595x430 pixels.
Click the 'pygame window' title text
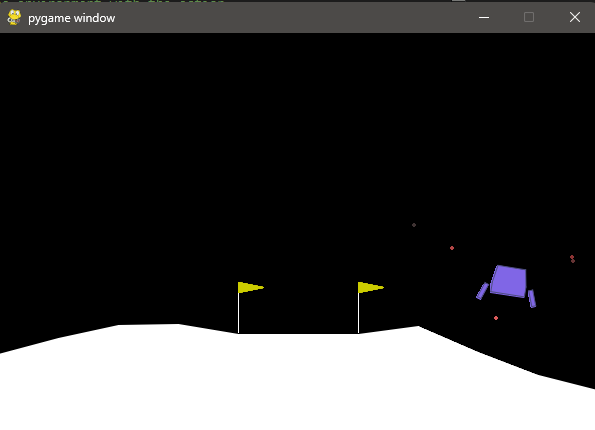pos(71,18)
